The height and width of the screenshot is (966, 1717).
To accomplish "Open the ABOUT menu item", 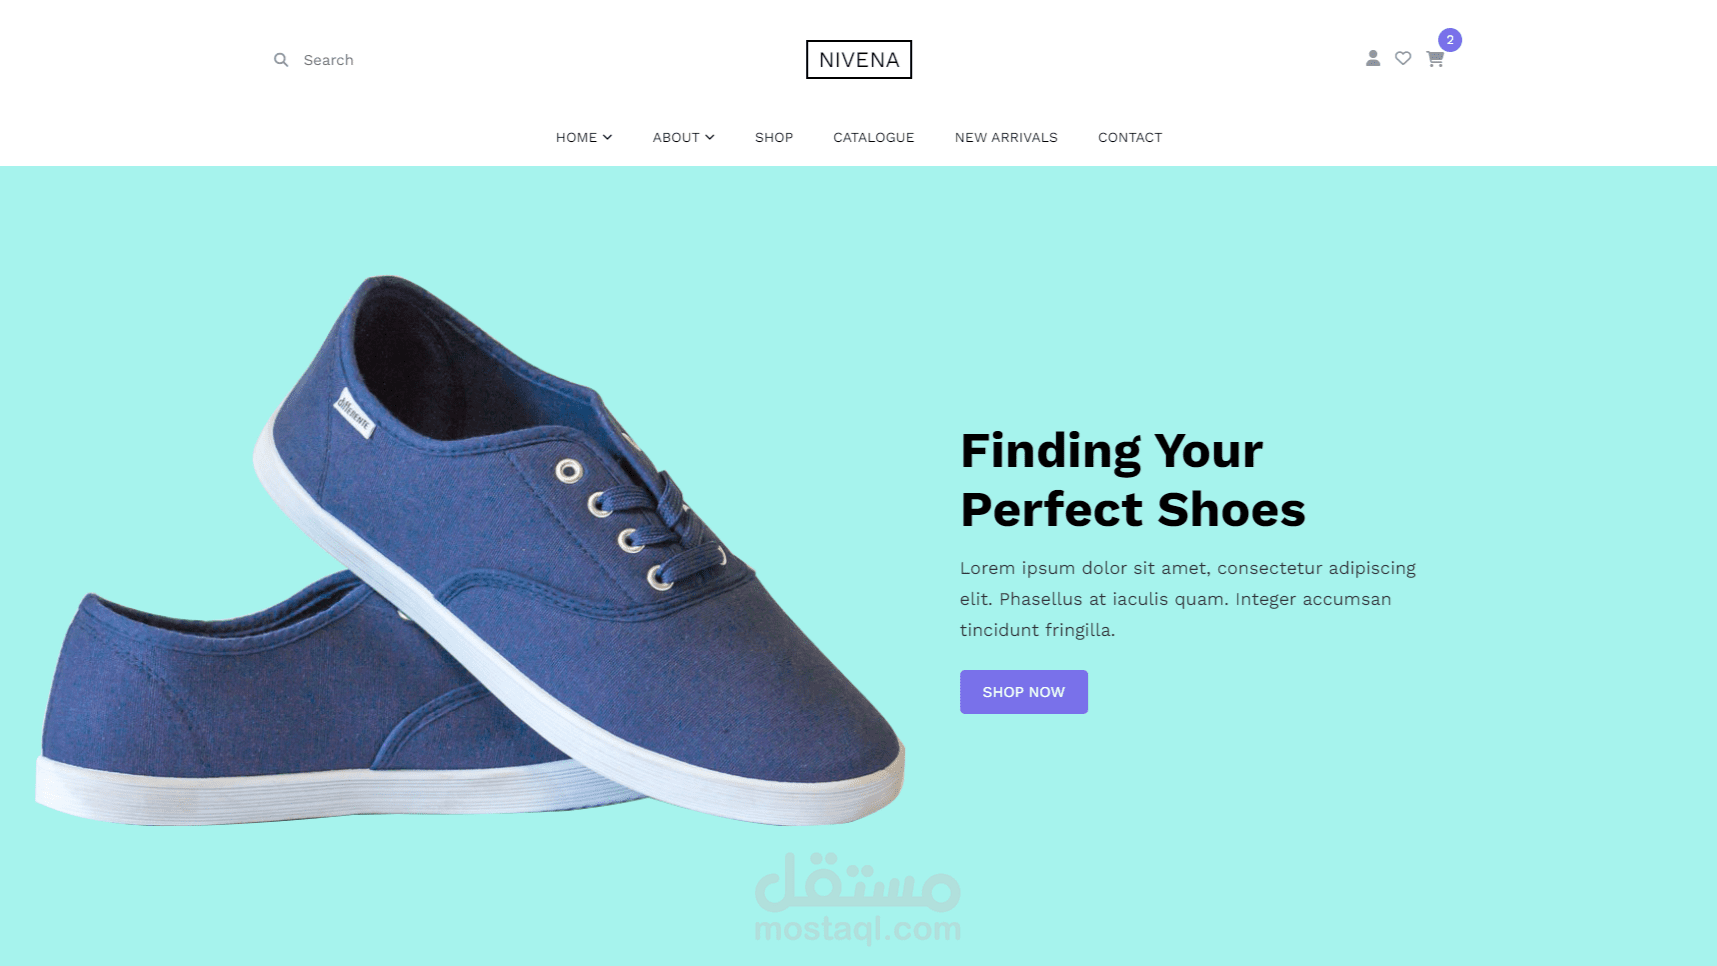I will pyautogui.click(x=676, y=137).
